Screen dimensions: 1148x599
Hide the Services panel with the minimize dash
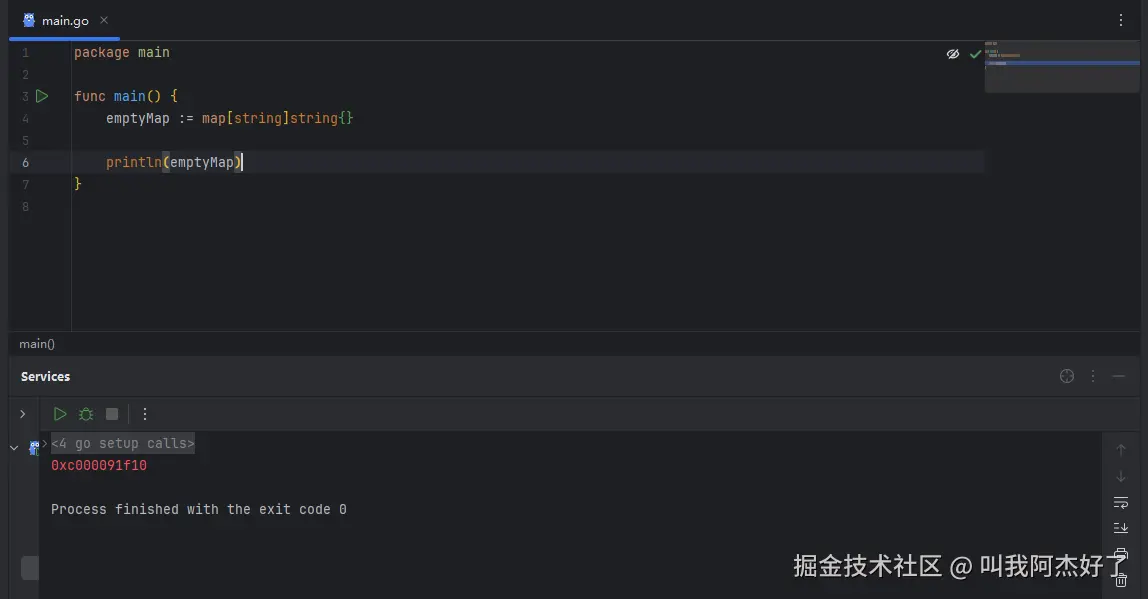1119,376
